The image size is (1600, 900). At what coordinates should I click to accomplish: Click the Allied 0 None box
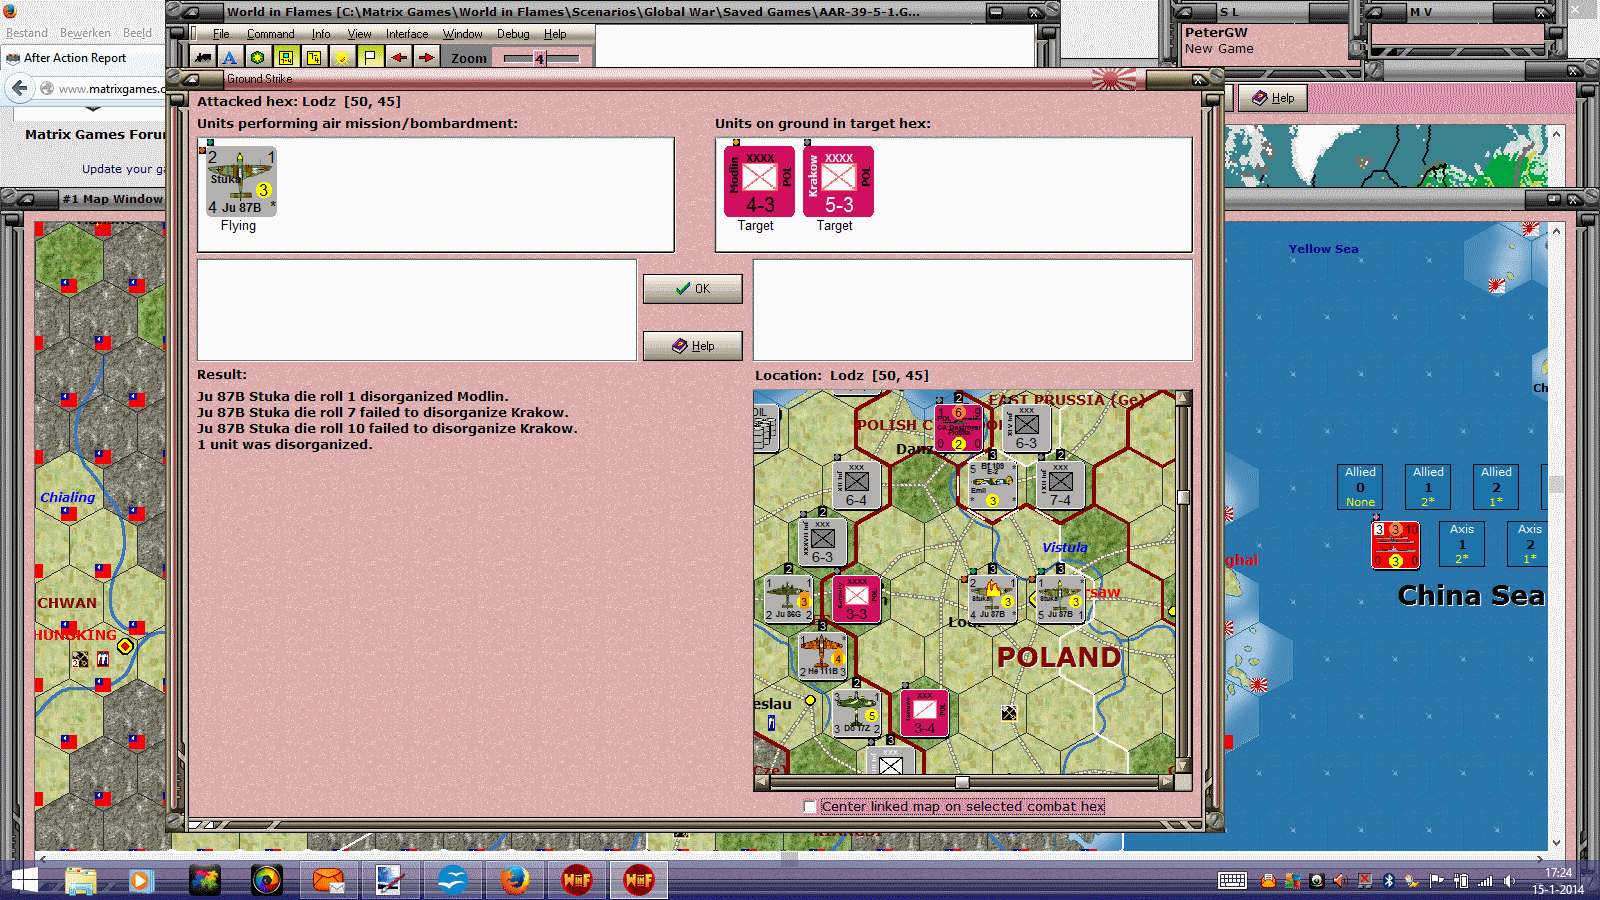1360,487
